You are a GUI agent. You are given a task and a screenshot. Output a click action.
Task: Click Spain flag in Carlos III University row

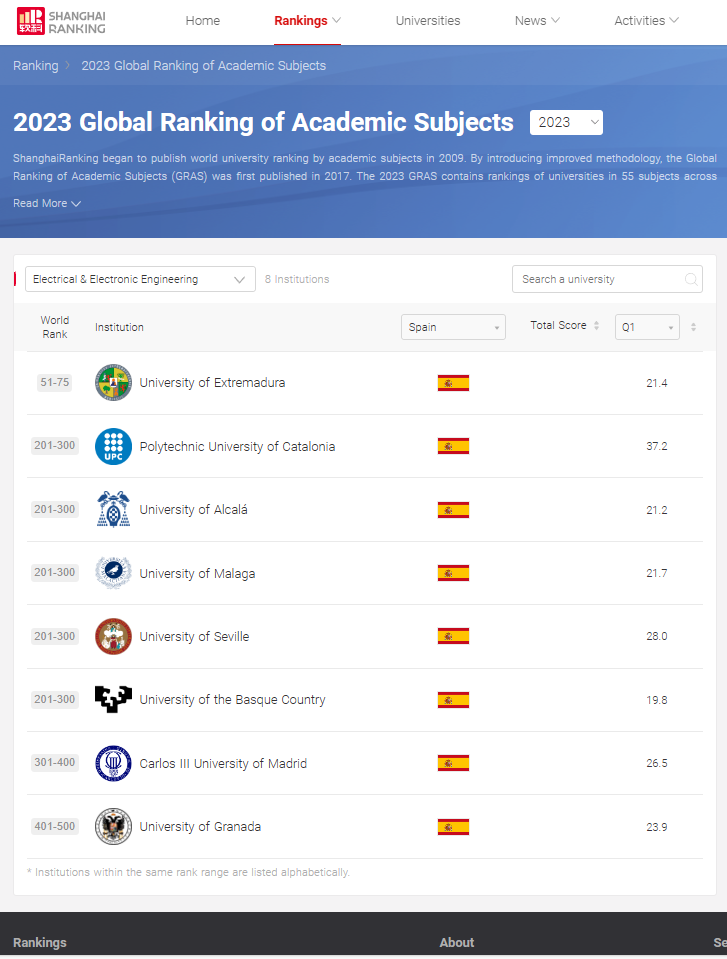[453, 763]
